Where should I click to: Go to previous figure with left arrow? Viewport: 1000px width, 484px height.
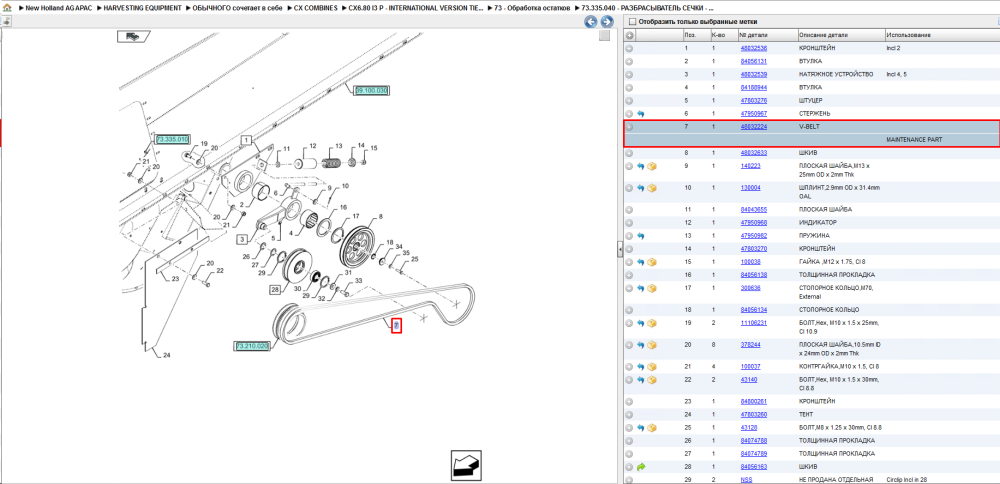[x=591, y=22]
